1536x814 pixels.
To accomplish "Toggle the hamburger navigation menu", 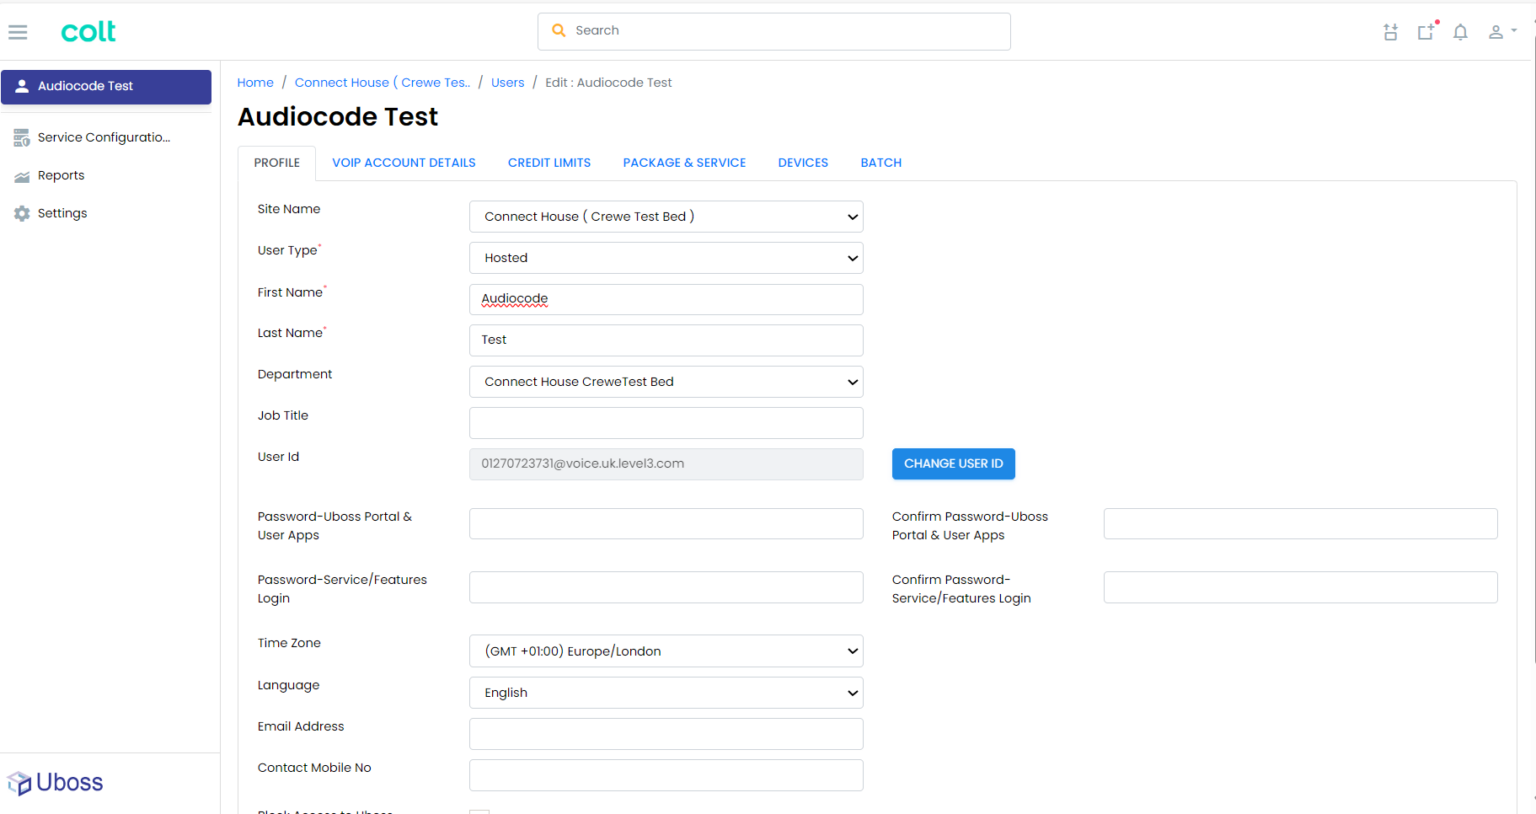I will [18, 32].
